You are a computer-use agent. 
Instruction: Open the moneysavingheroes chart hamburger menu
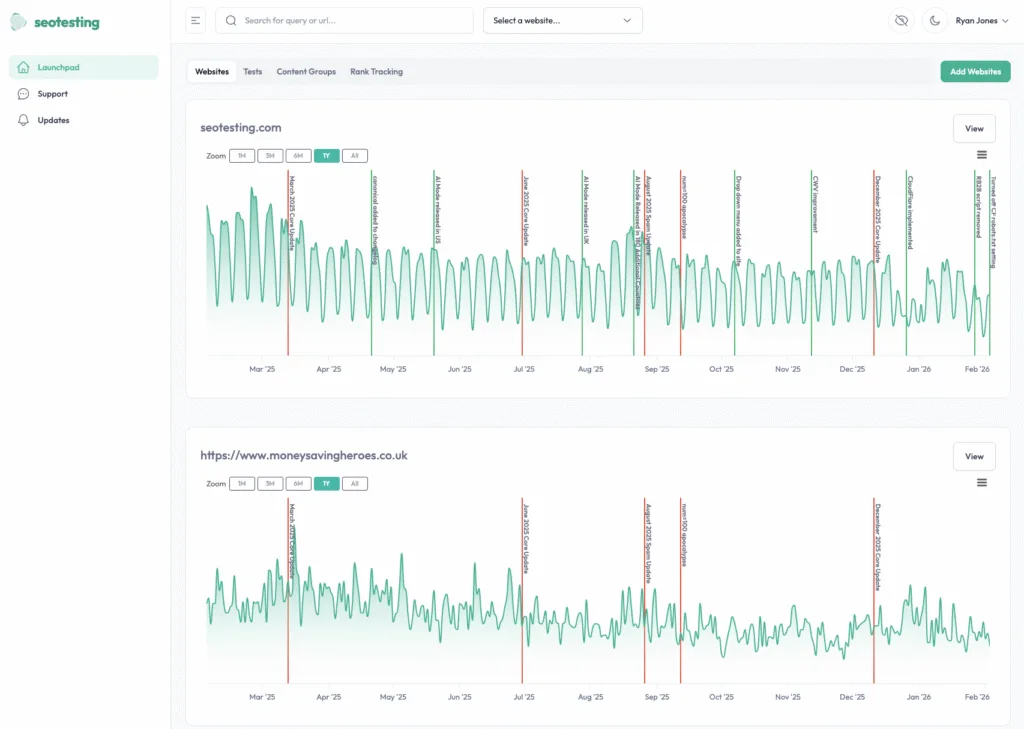(x=981, y=482)
